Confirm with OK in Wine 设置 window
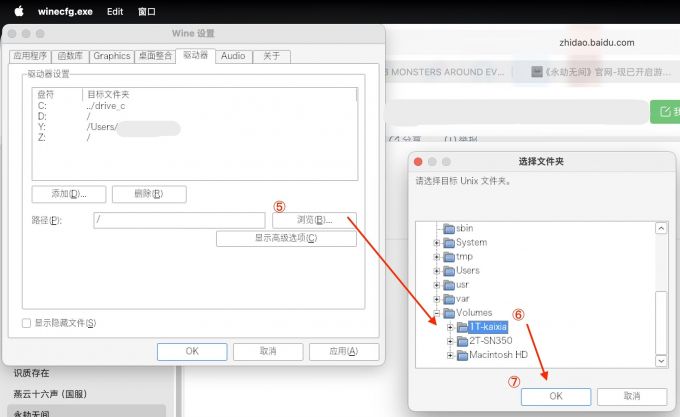This screenshot has width=680, height=417. tap(192, 352)
